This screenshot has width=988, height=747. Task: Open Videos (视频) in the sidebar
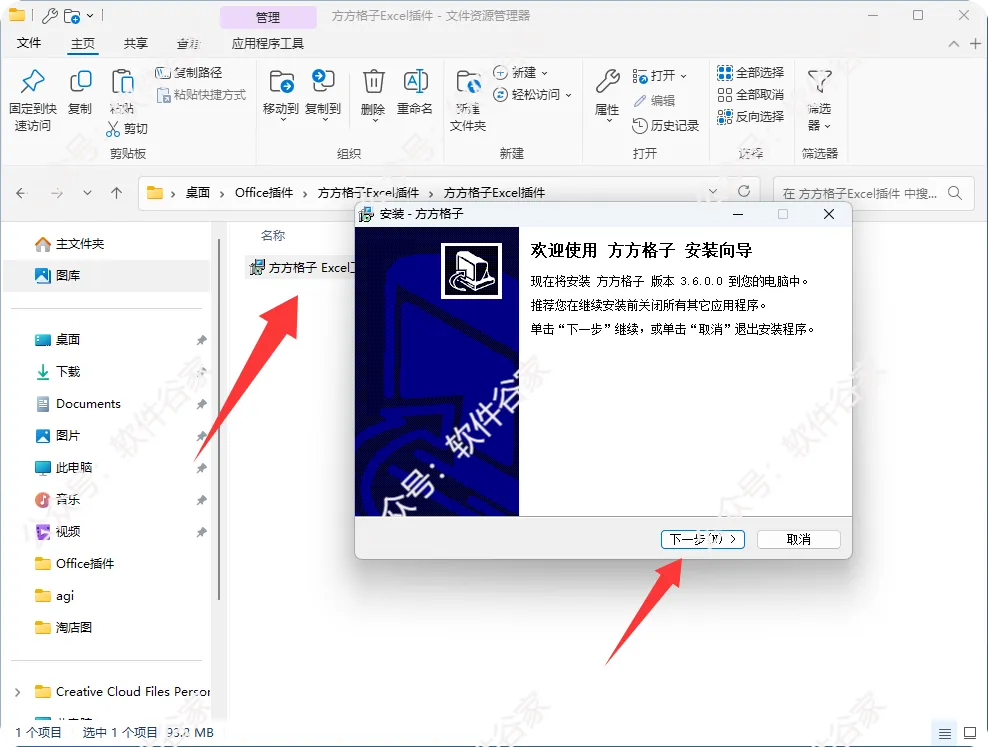click(x=57, y=532)
